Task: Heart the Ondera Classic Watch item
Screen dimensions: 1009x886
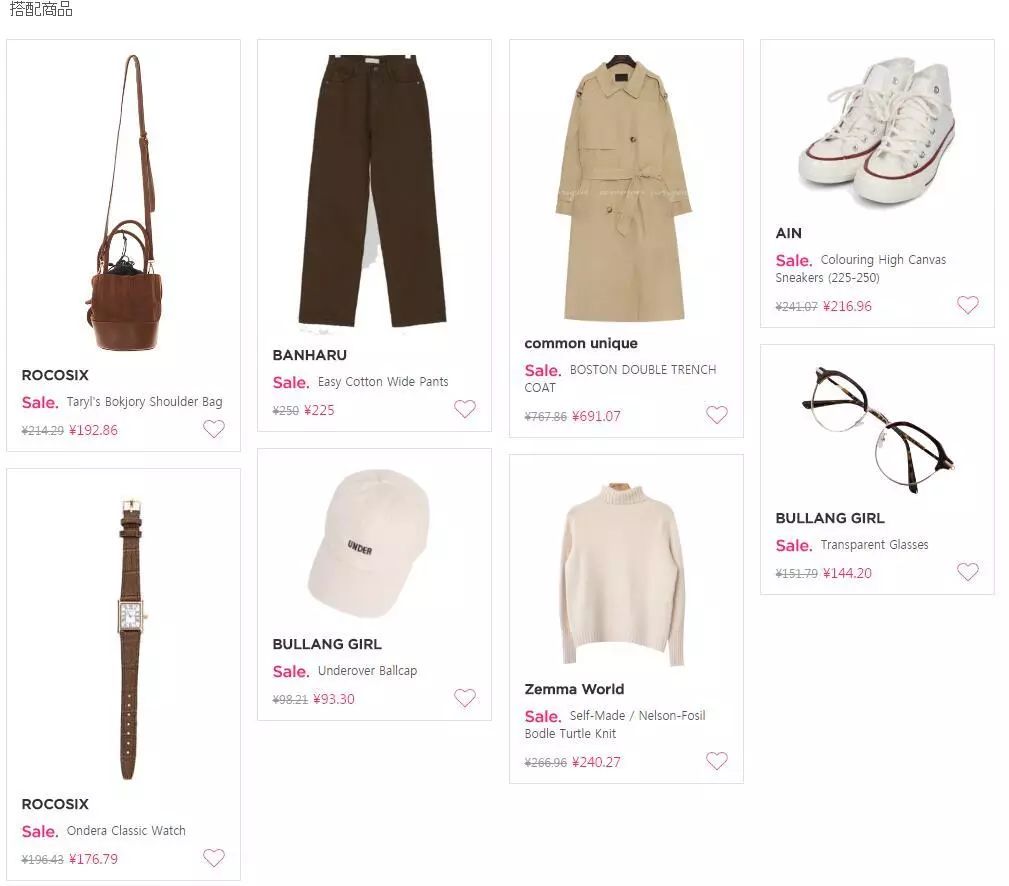Action: (213, 858)
